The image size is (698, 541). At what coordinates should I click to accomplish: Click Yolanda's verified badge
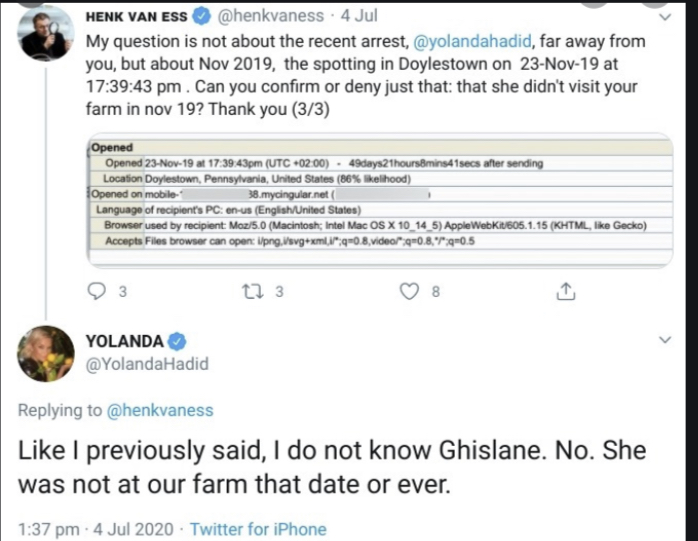tap(174, 338)
